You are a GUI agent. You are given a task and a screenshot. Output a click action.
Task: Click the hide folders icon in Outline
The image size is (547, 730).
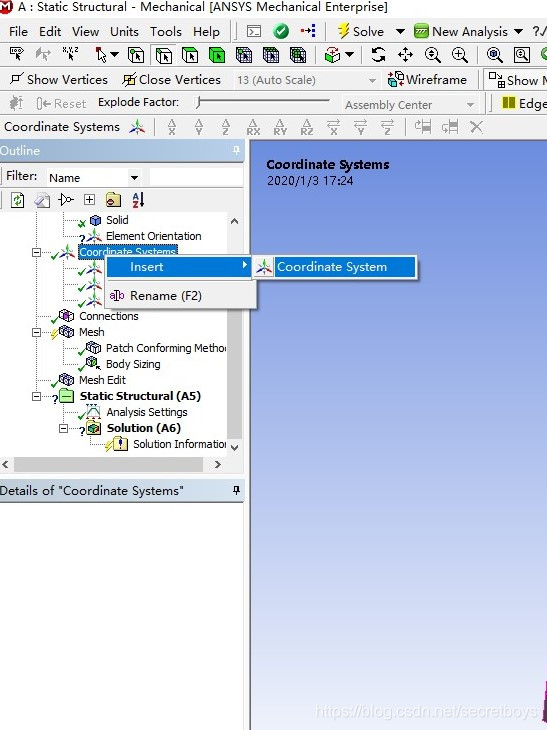pos(113,200)
